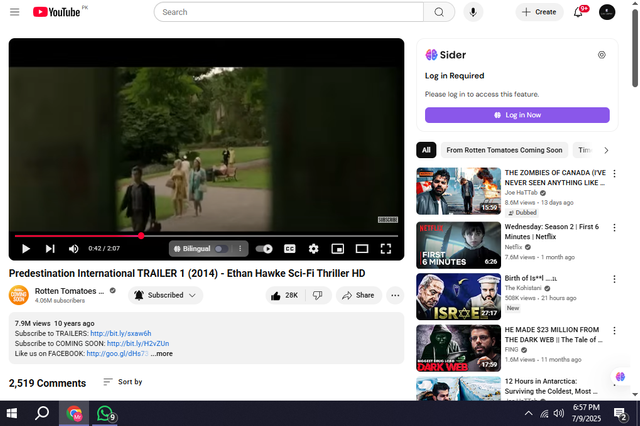Toggle the autoplay switch

(264, 248)
